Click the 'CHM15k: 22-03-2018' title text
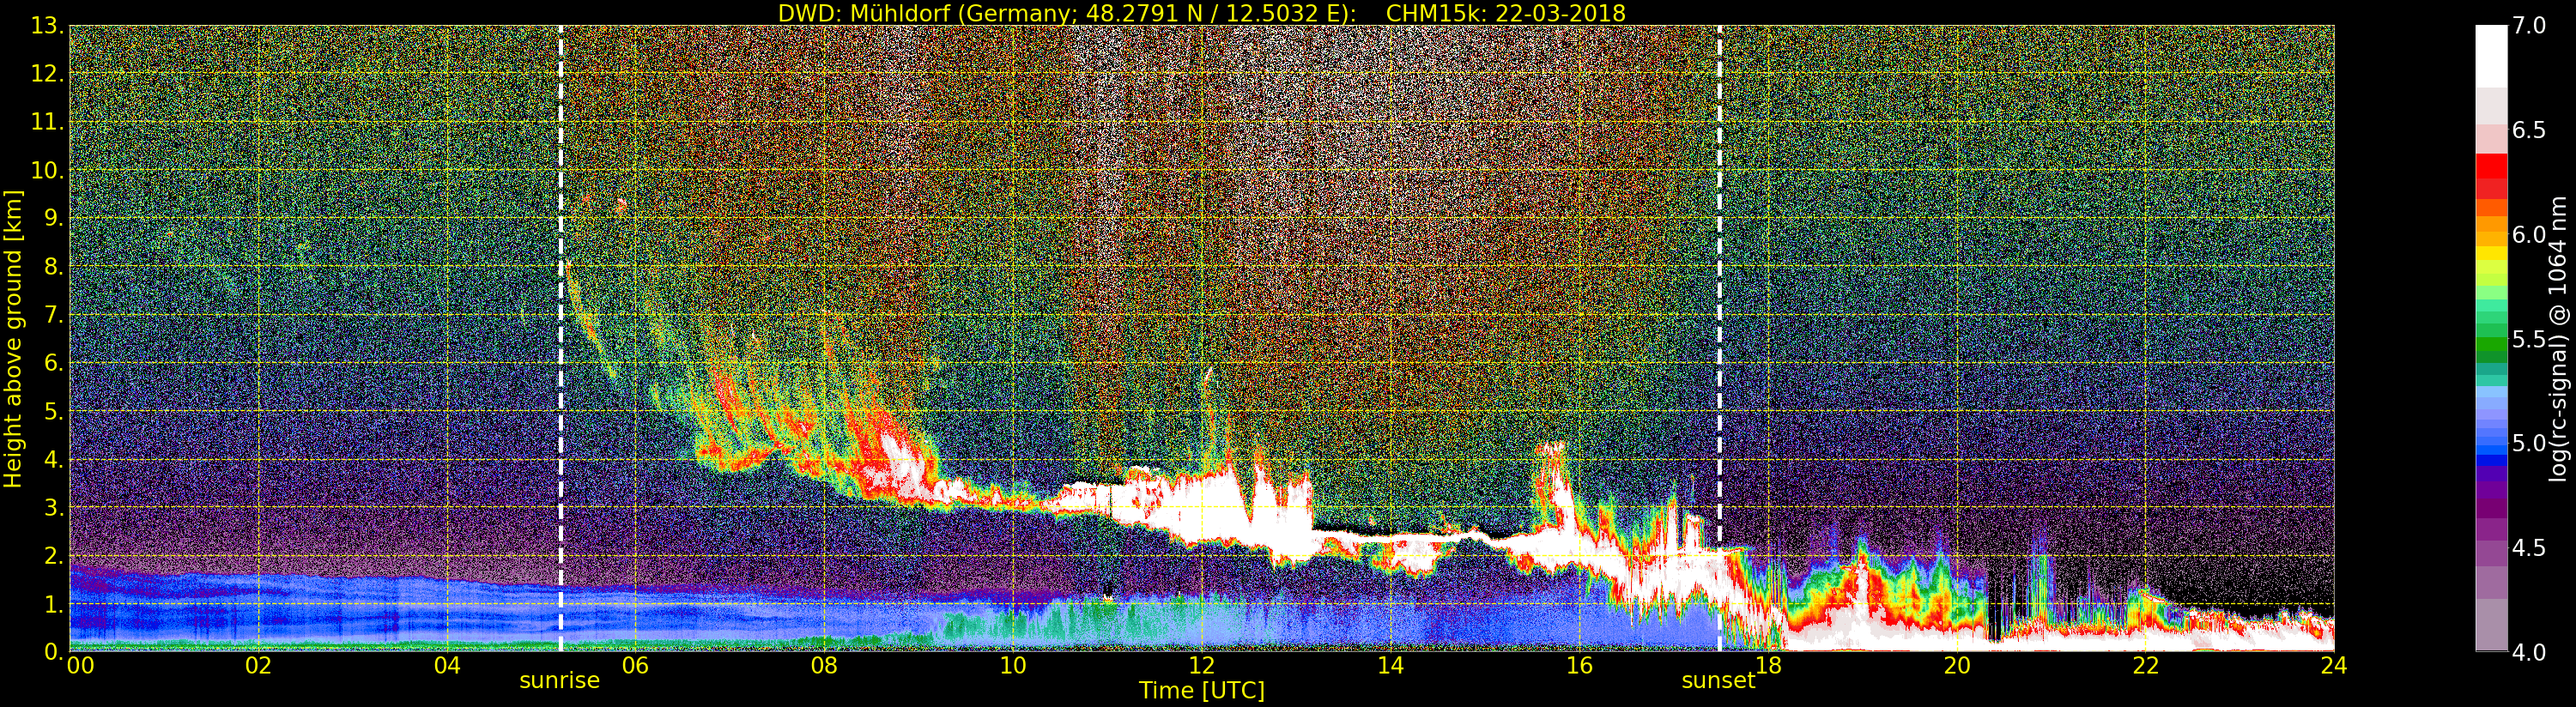Viewport: 2576px width, 707px height. click(1506, 13)
